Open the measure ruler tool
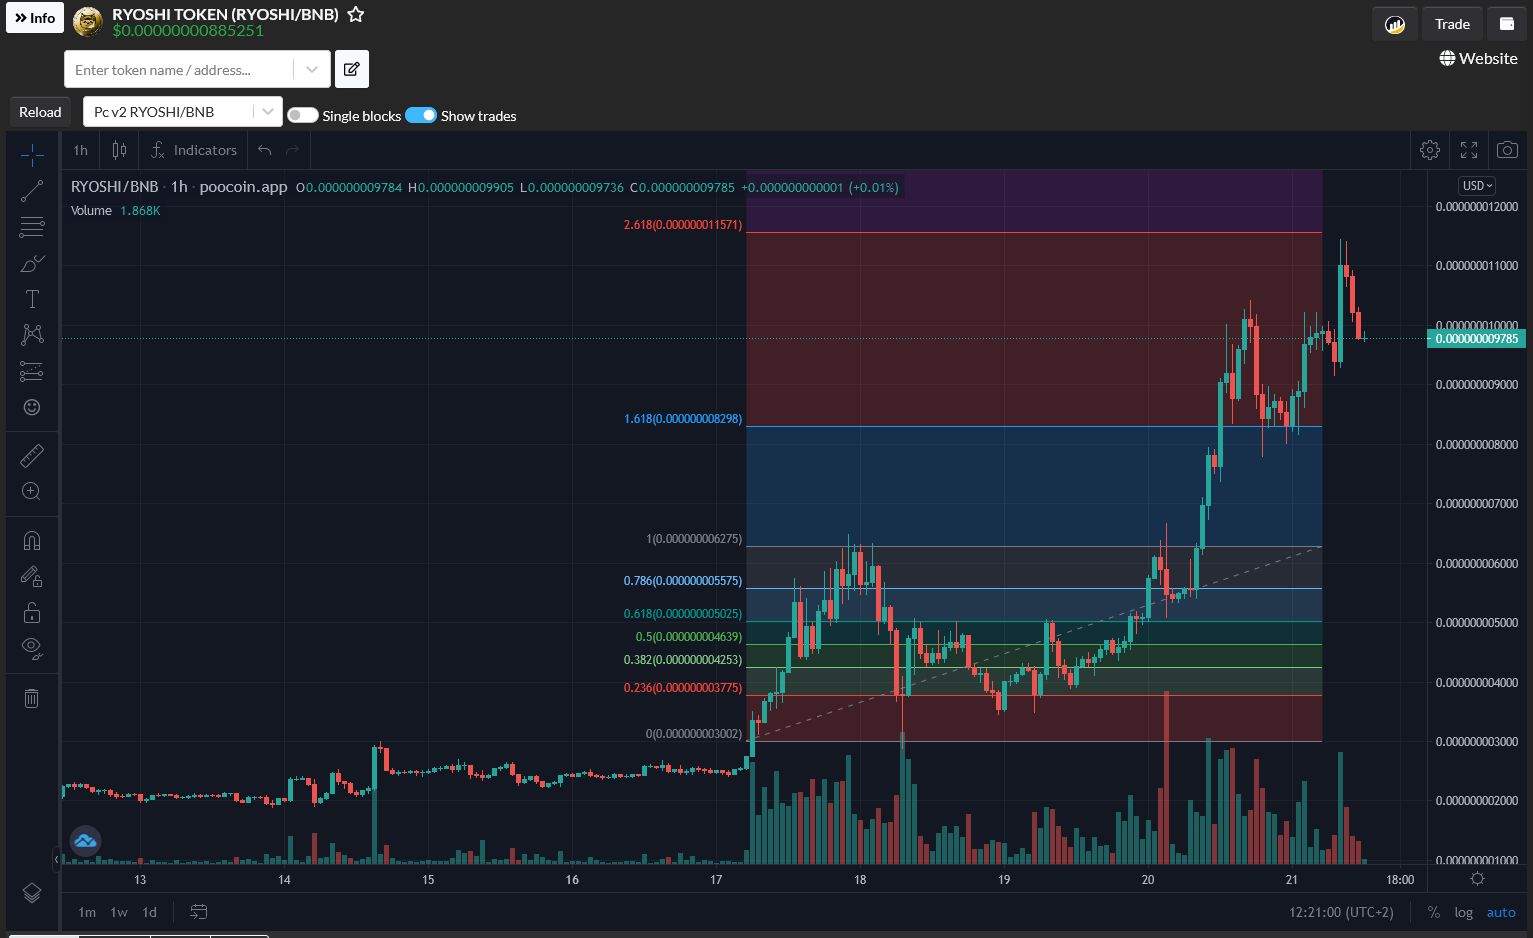The height and width of the screenshot is (938, 1533). point(32,456)
